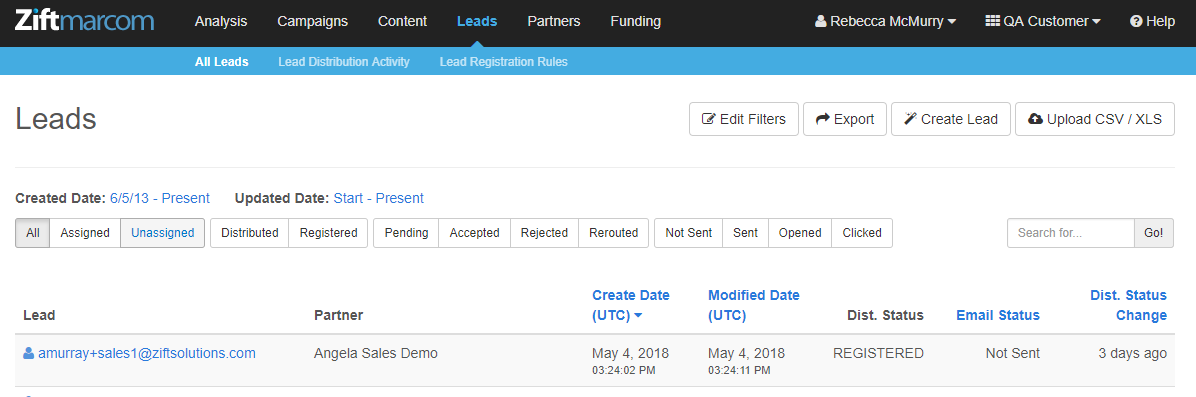
Task: Change Updated Date range Start - Present
Action: [x=378, y=198]
